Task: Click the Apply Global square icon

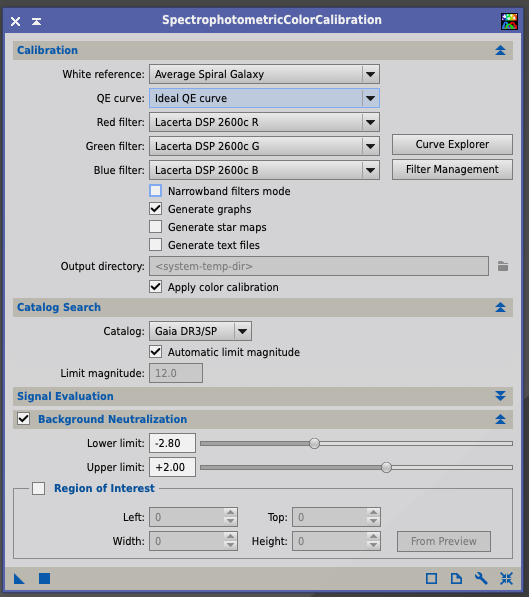Action: click(45, 579)
